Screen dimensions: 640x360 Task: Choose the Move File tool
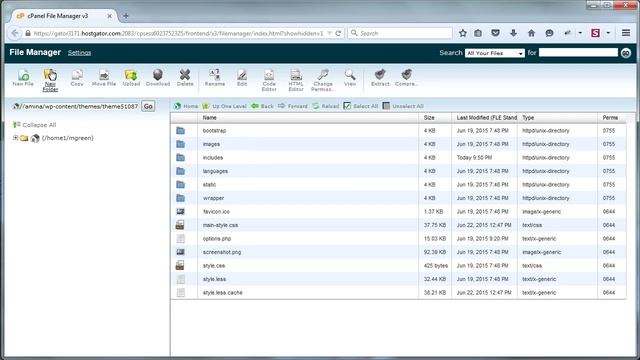(104, 78)
